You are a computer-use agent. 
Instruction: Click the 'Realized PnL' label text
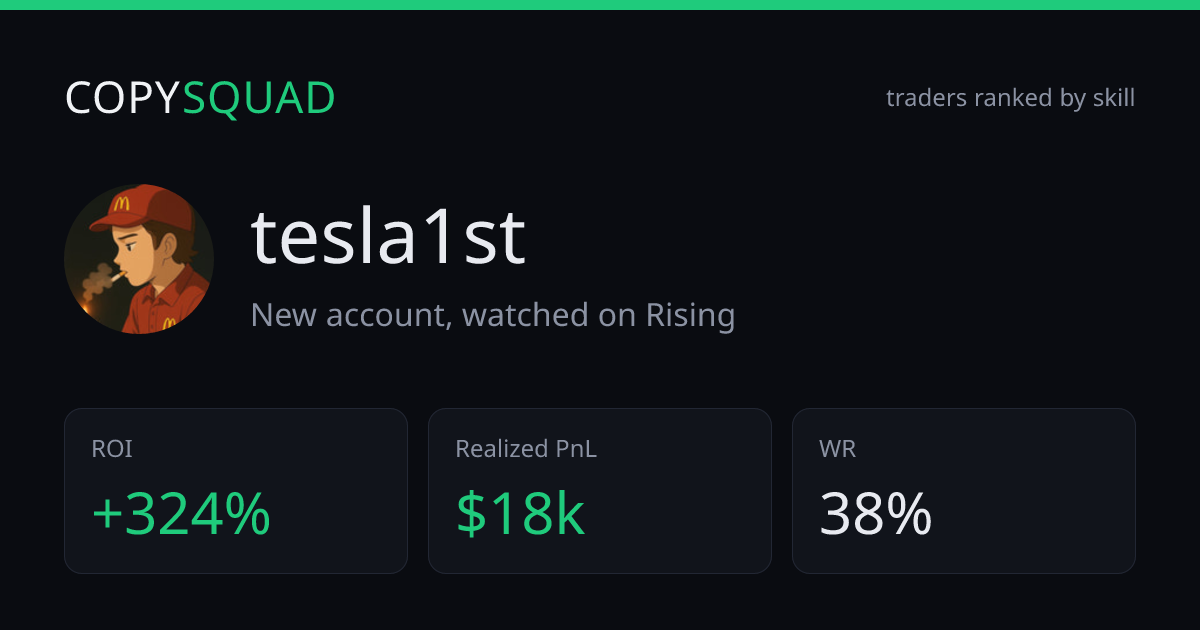(526, 450)
